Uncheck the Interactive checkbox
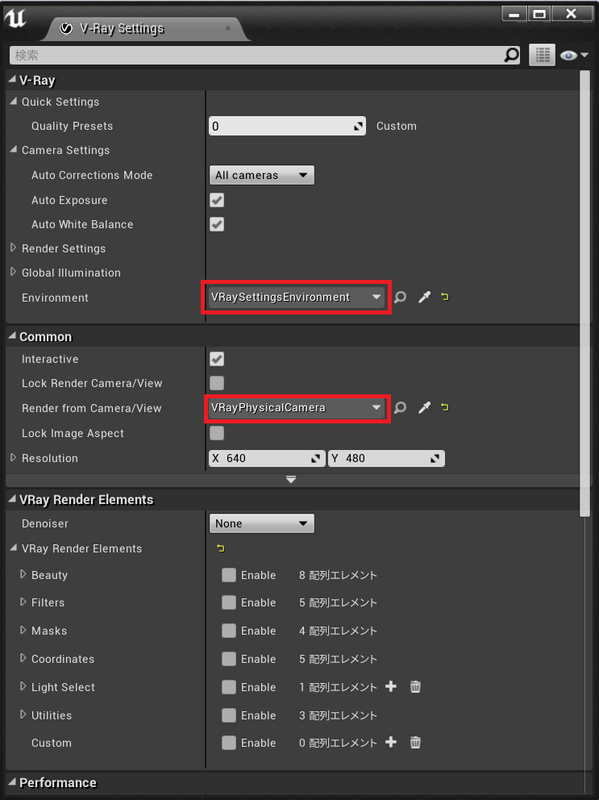 point(217,359)
